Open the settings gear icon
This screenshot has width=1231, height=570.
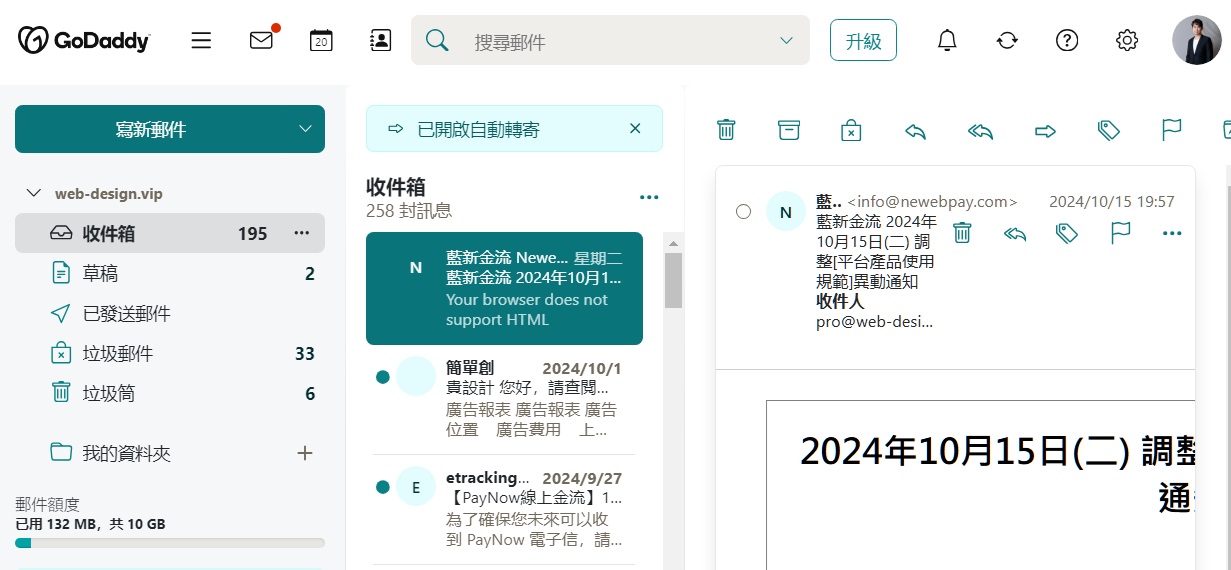1127,40
